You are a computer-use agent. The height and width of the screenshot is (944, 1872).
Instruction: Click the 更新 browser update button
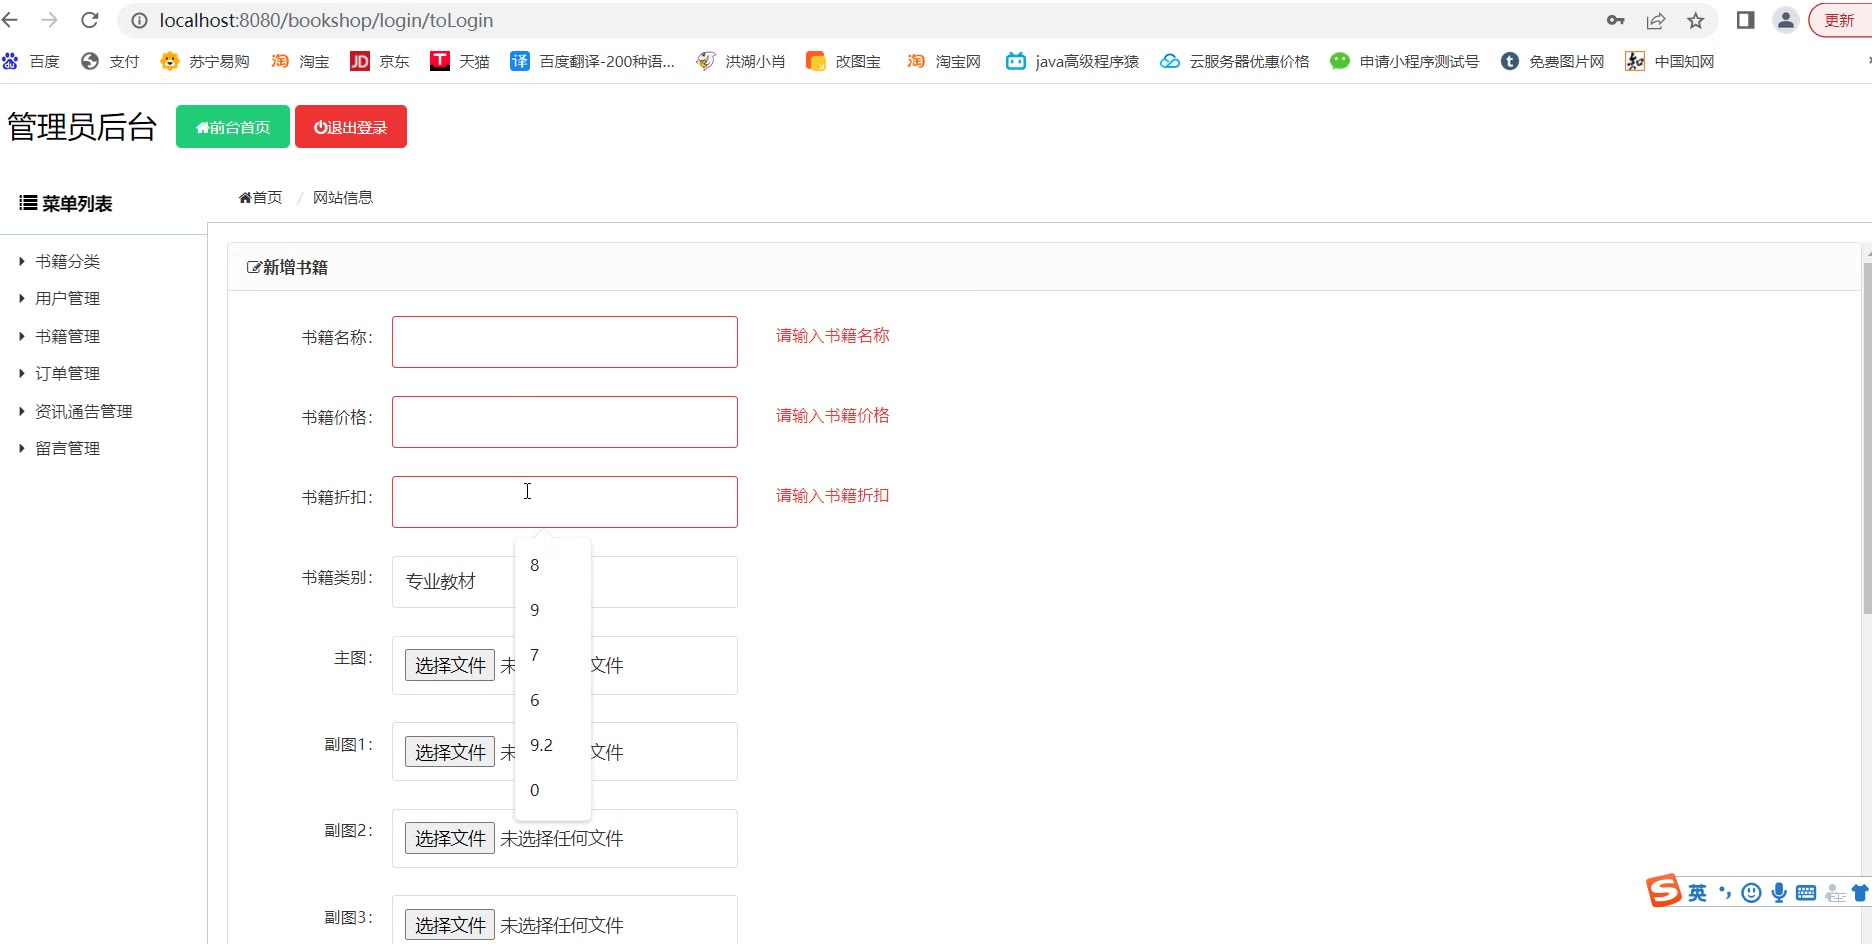click(x=1840, y=20)
